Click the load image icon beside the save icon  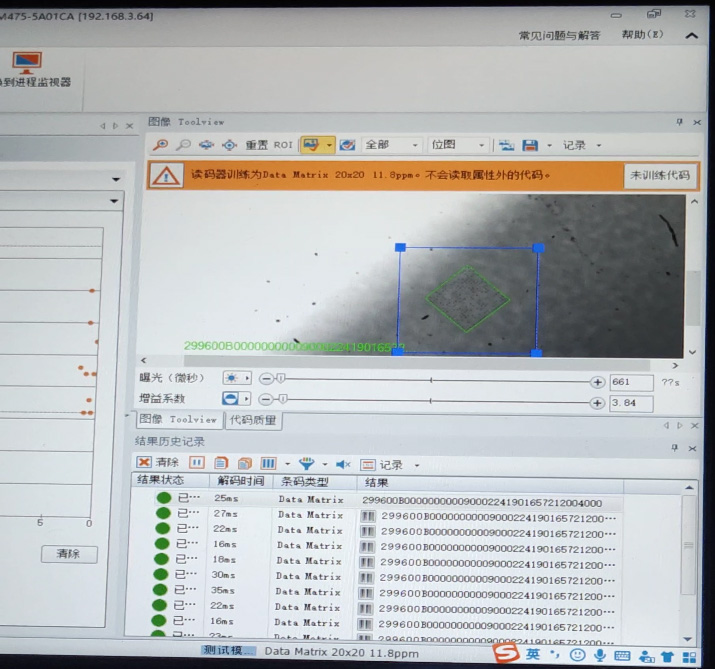pyautogui.click(x=506, y=145)
